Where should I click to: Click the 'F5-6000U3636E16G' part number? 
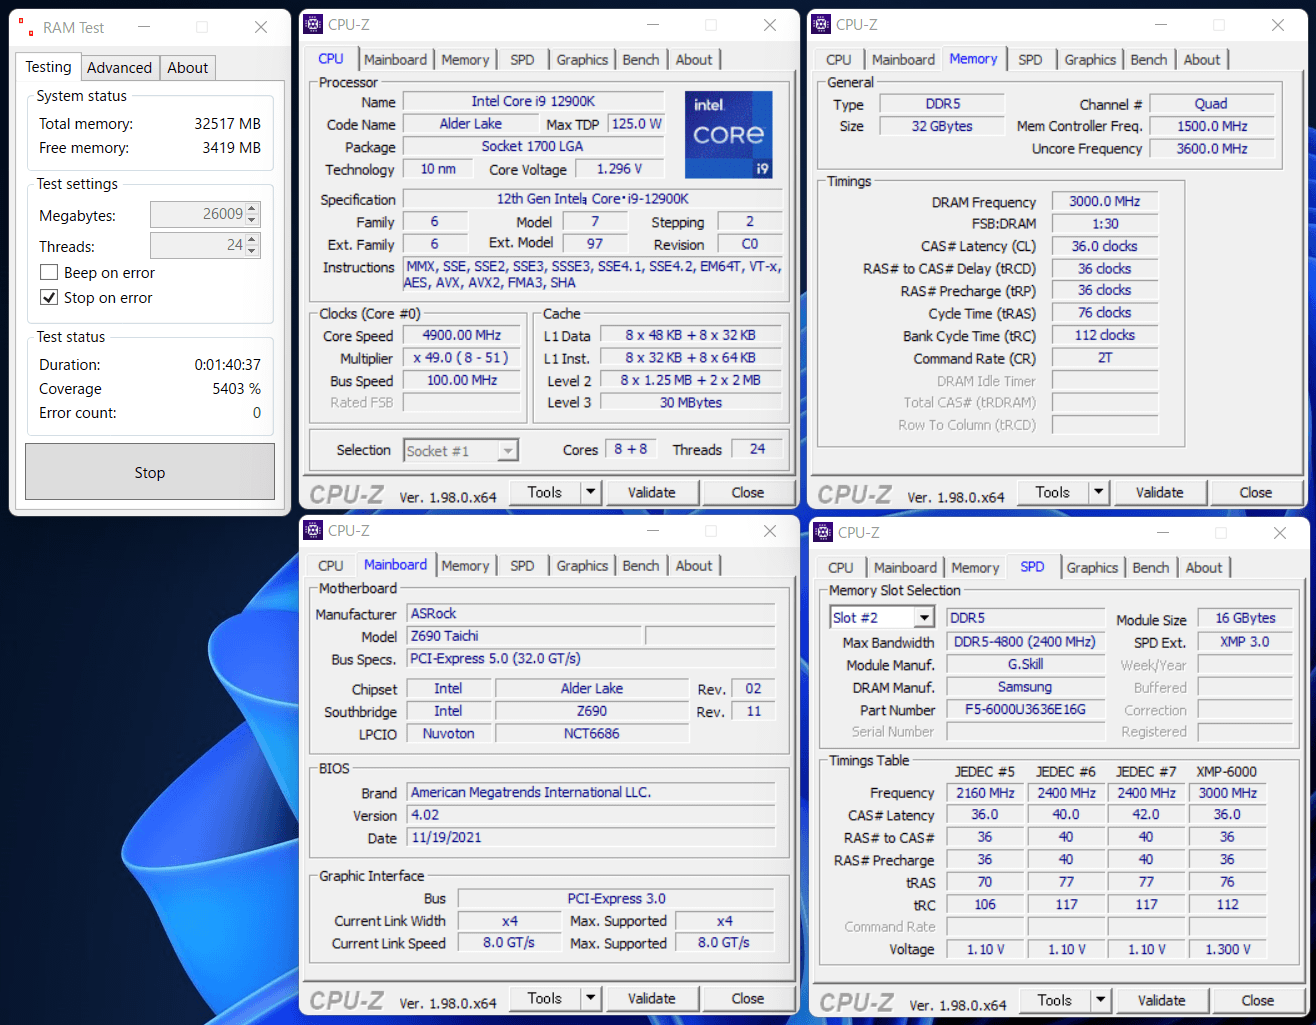[x=1025, y=709]
